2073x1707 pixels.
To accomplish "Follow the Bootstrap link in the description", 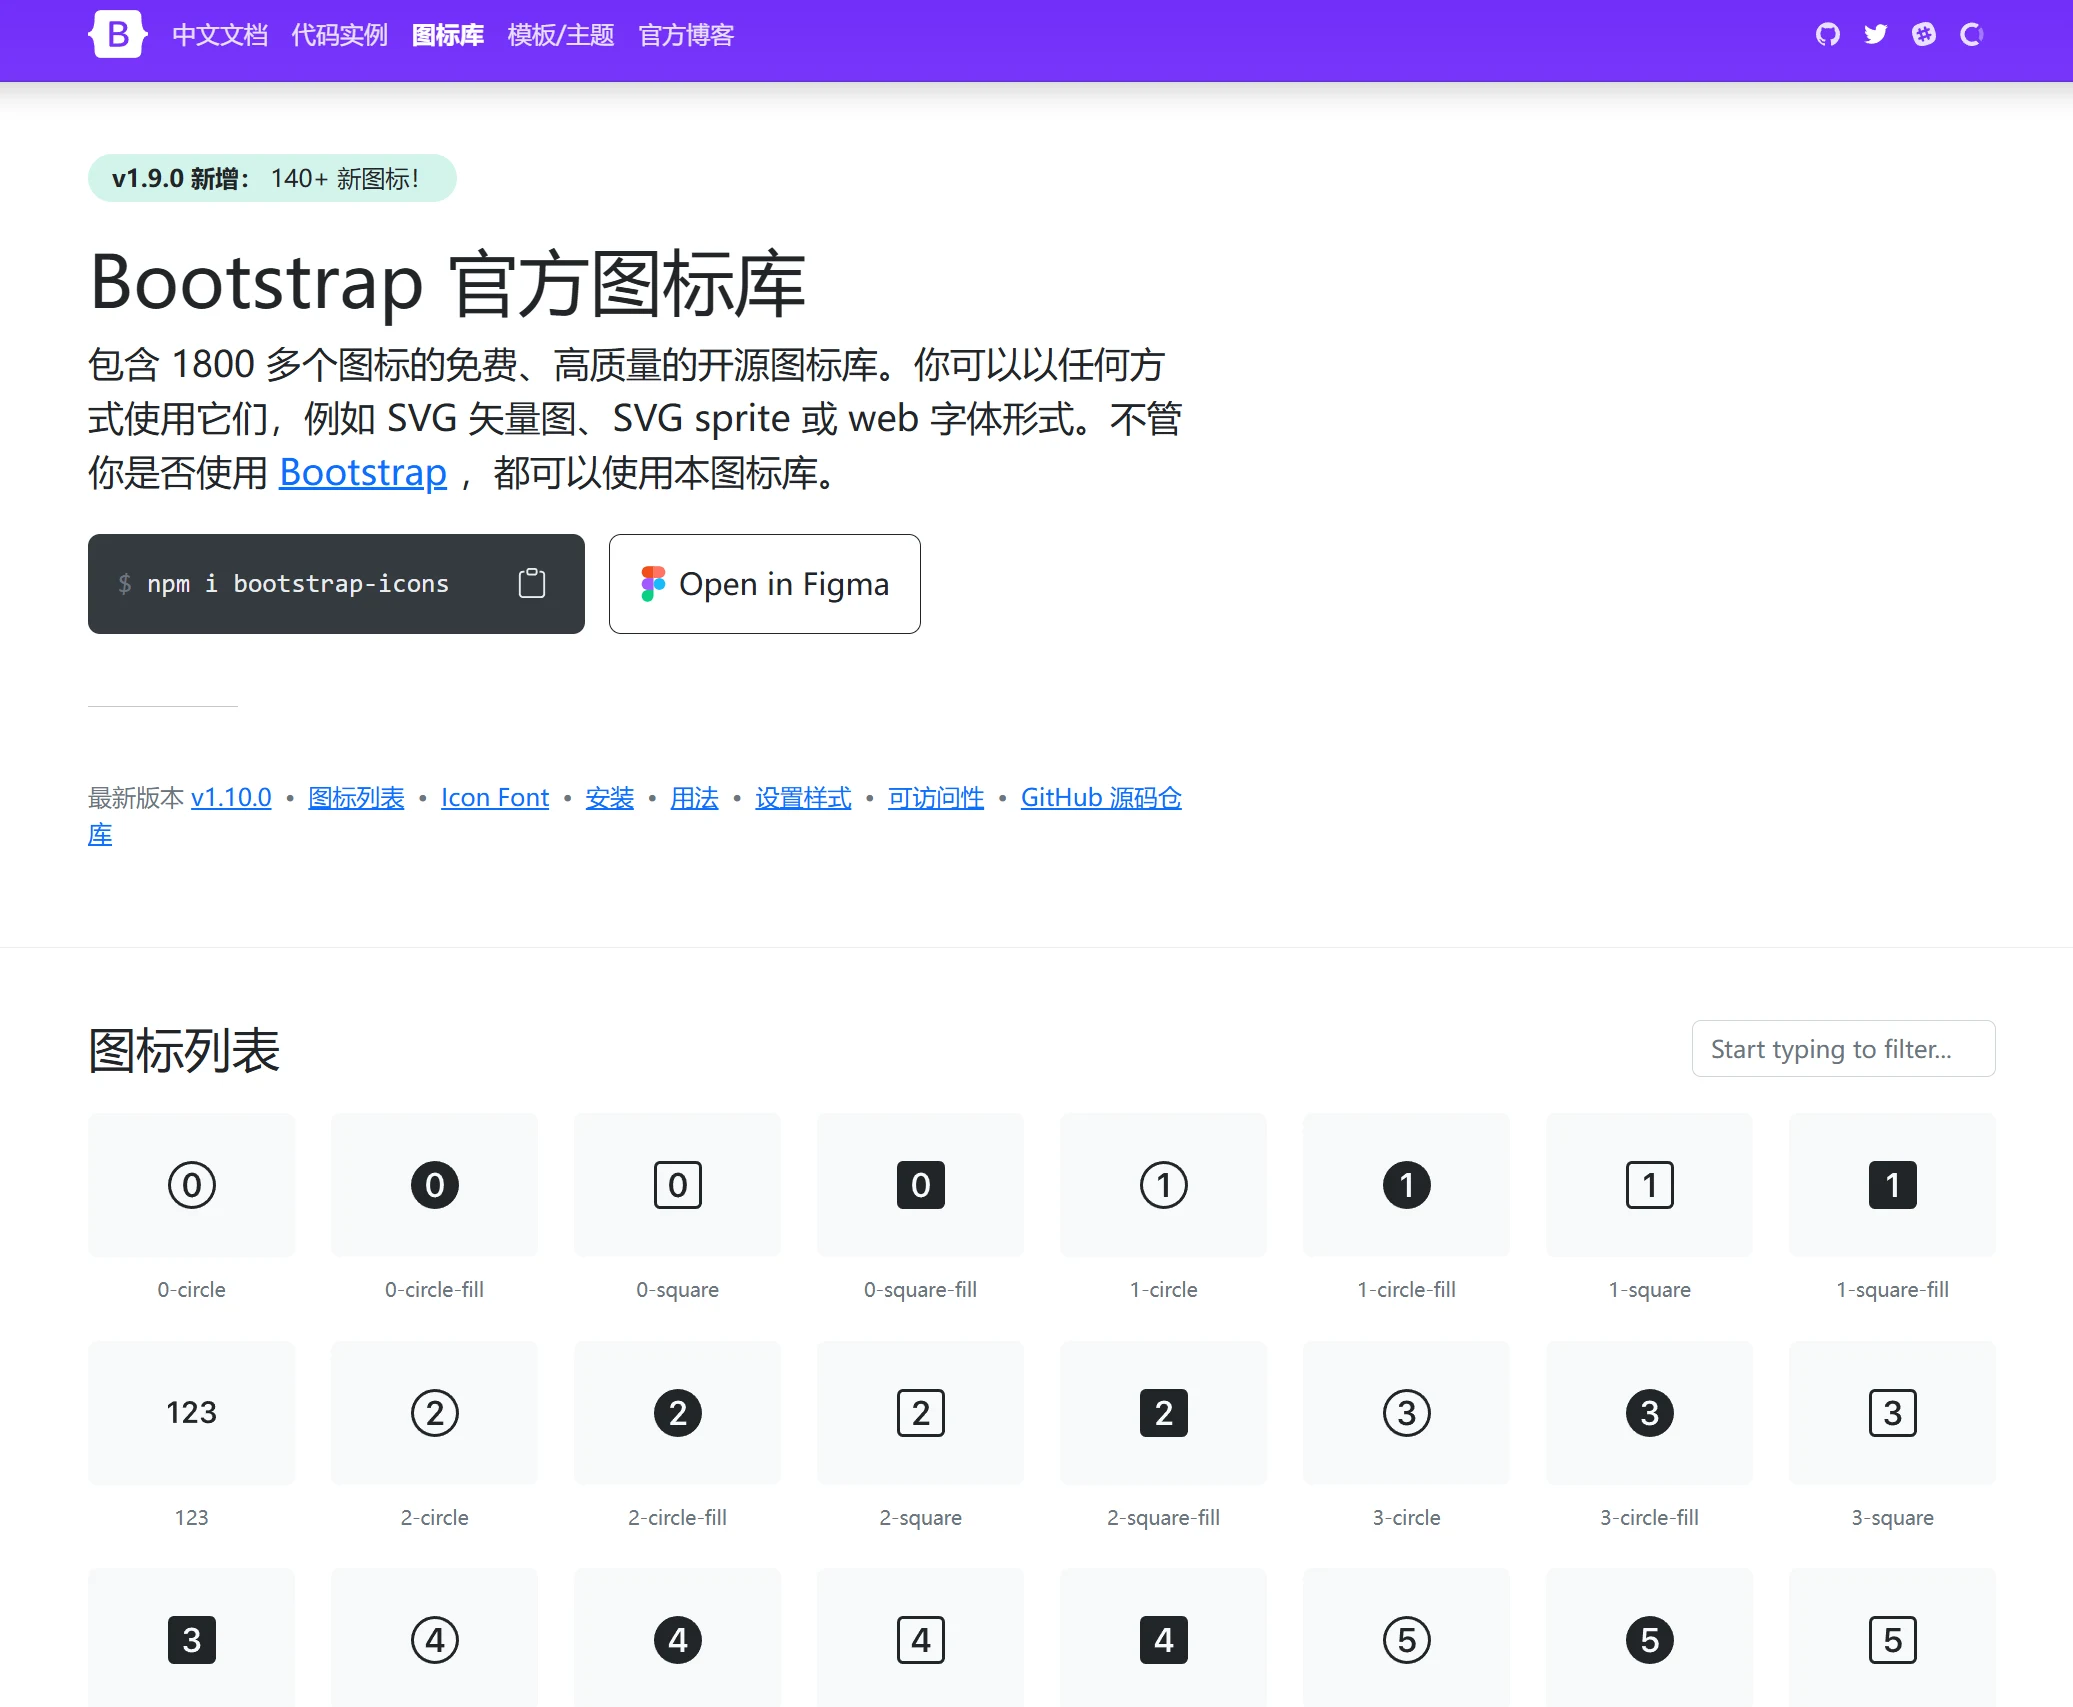I will point(362,472).
